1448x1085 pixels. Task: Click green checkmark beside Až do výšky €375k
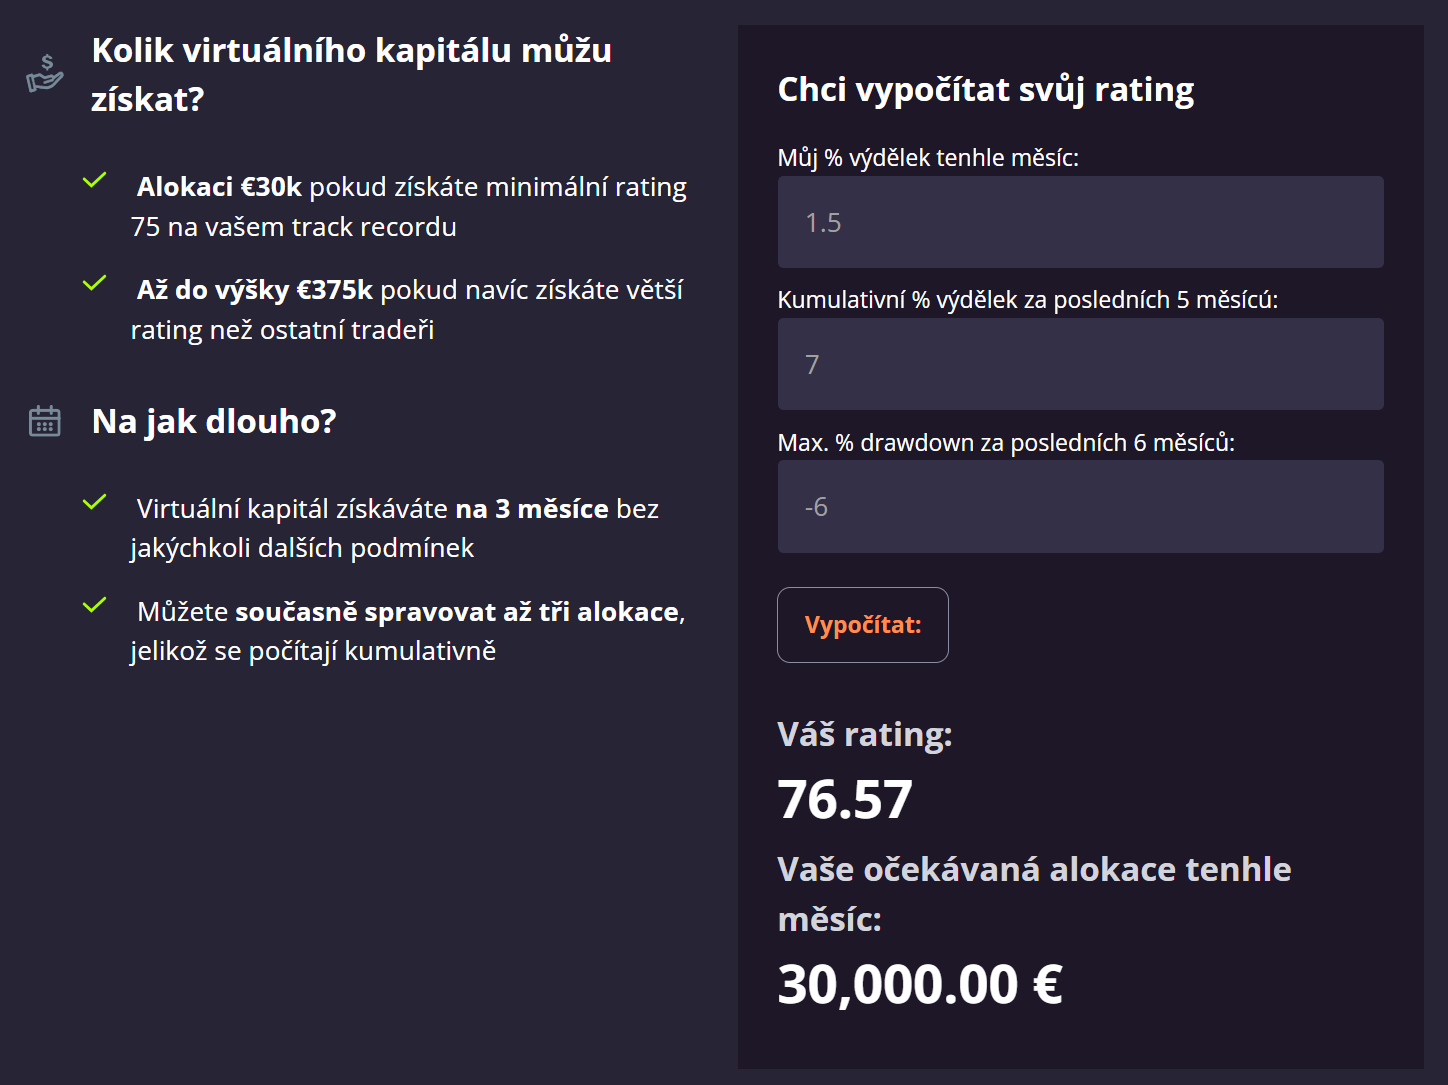pos(95,284)
